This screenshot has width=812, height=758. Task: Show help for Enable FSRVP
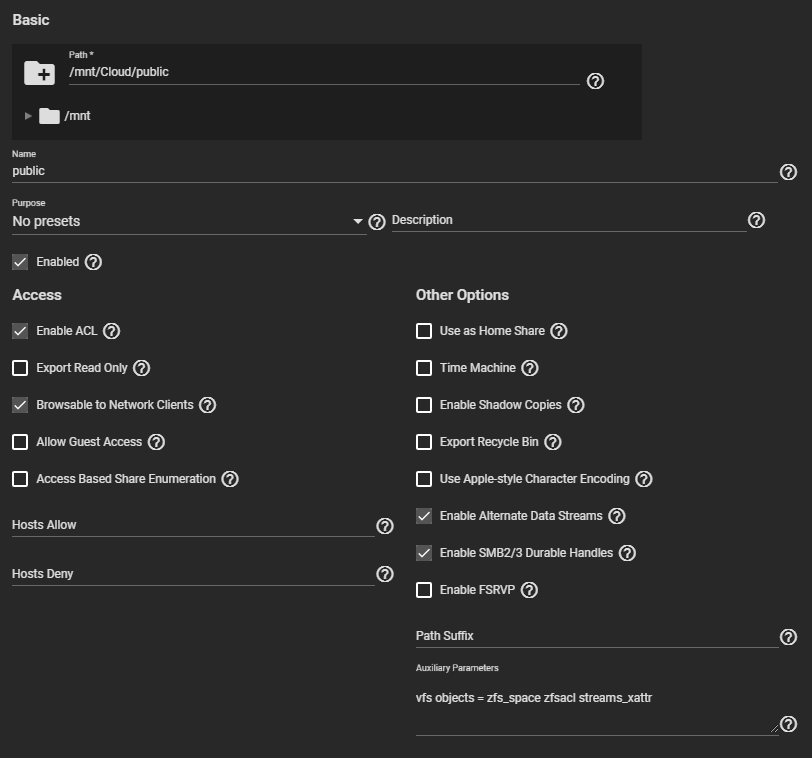(529, 590)
